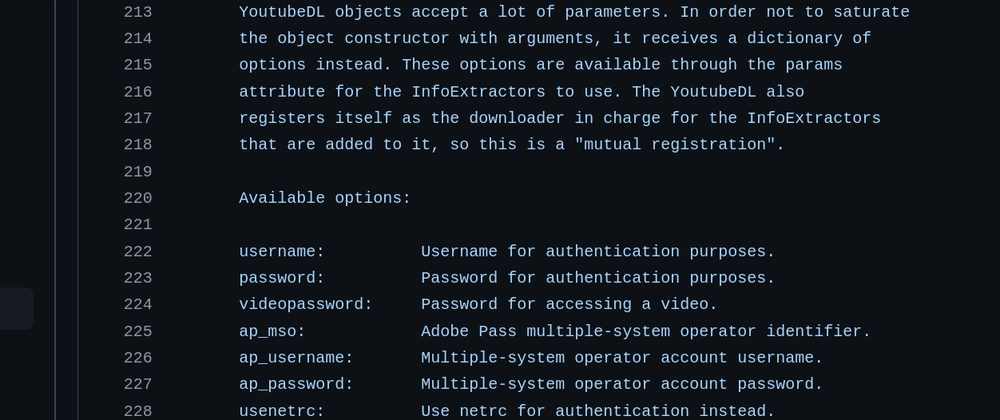
Task: Click 'Username for authentication purposes.' description
Action: (598, 251)
